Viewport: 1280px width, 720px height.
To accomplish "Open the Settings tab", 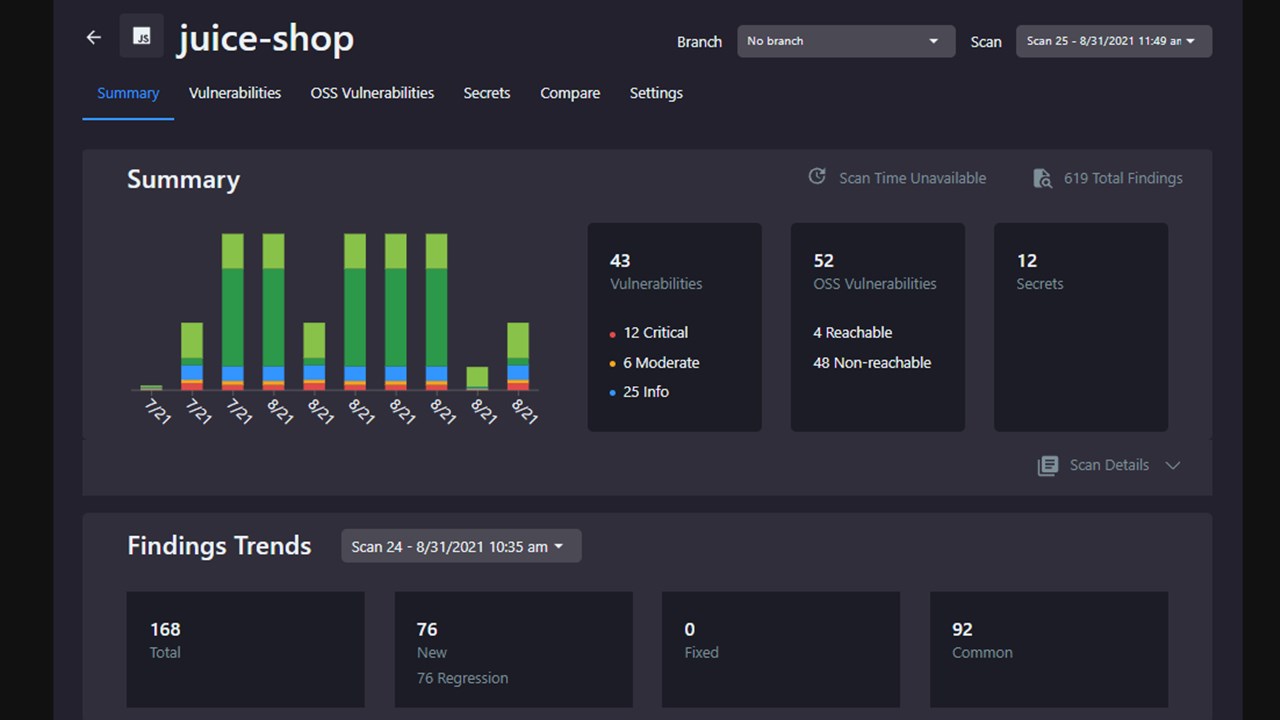I will click(x=656, y=93).
